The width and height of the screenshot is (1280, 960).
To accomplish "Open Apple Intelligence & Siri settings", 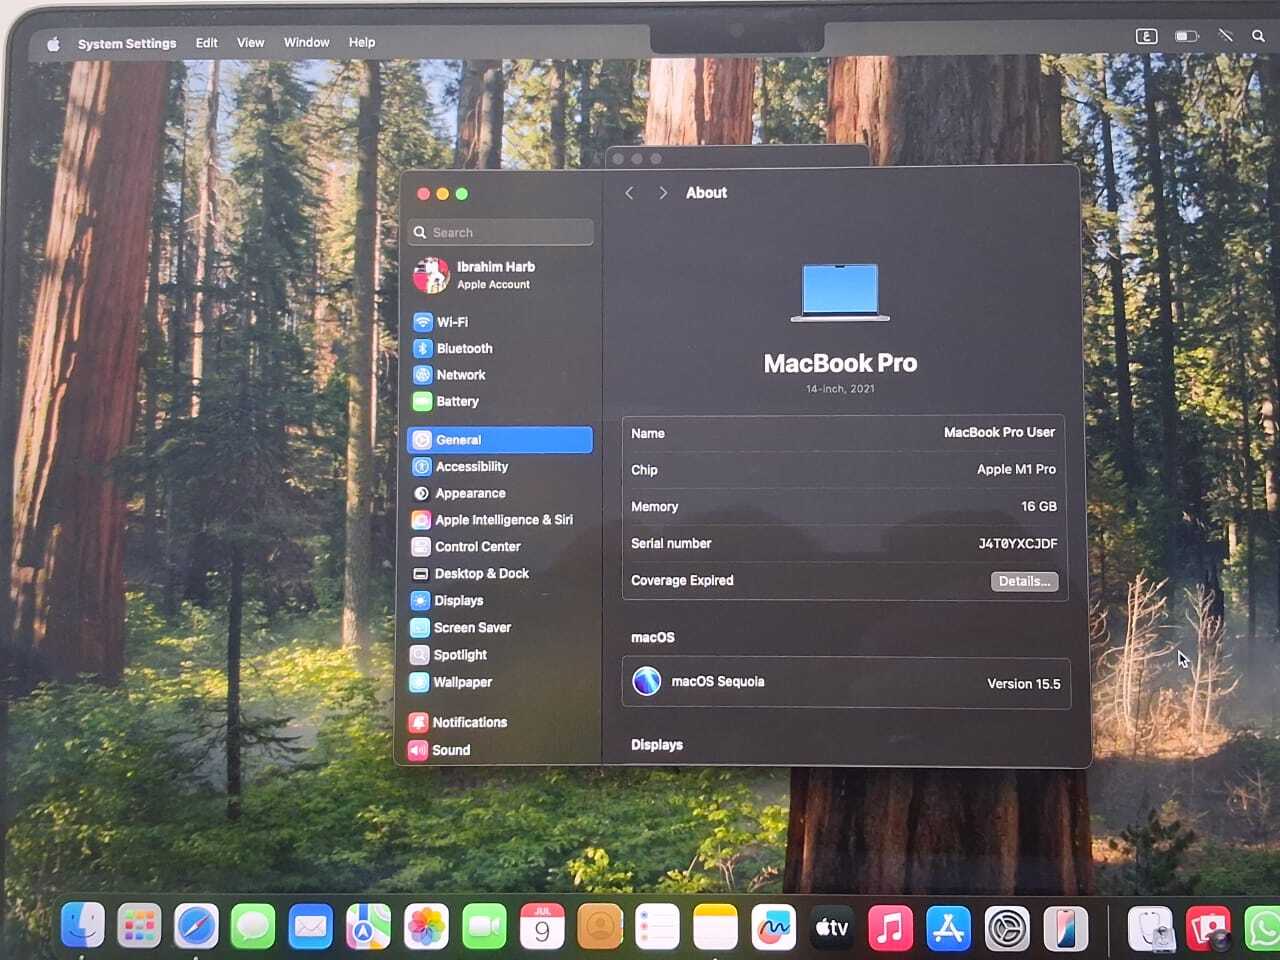I will 503,520.
